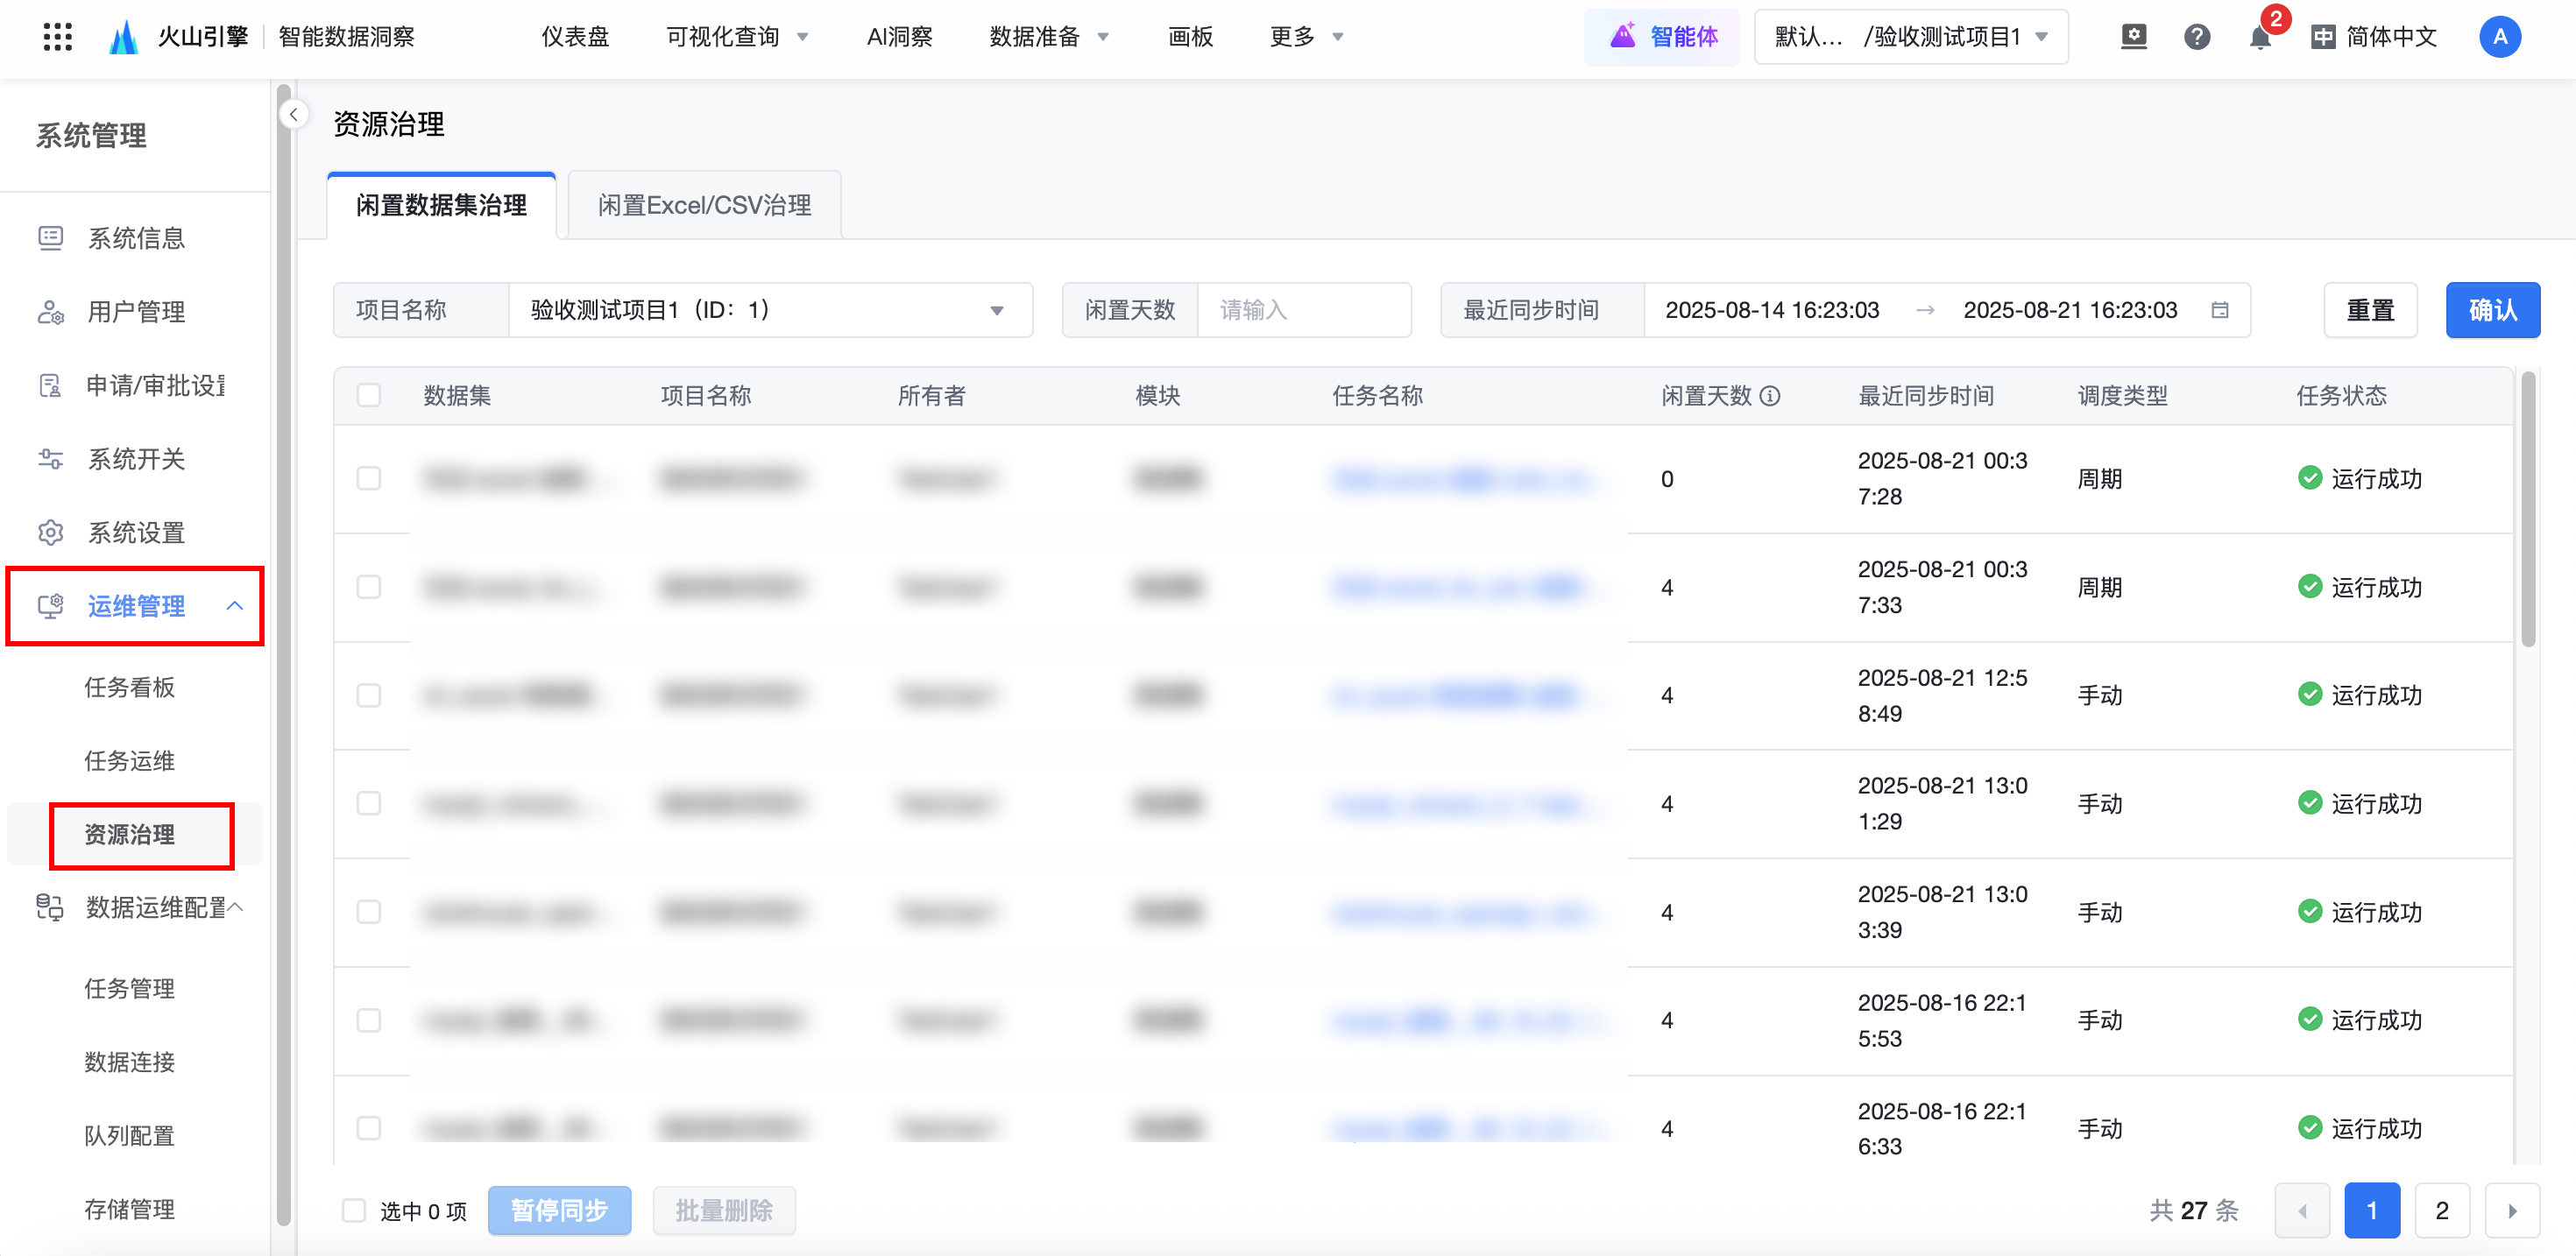Click the idle days info icon

pos(1770,396)
